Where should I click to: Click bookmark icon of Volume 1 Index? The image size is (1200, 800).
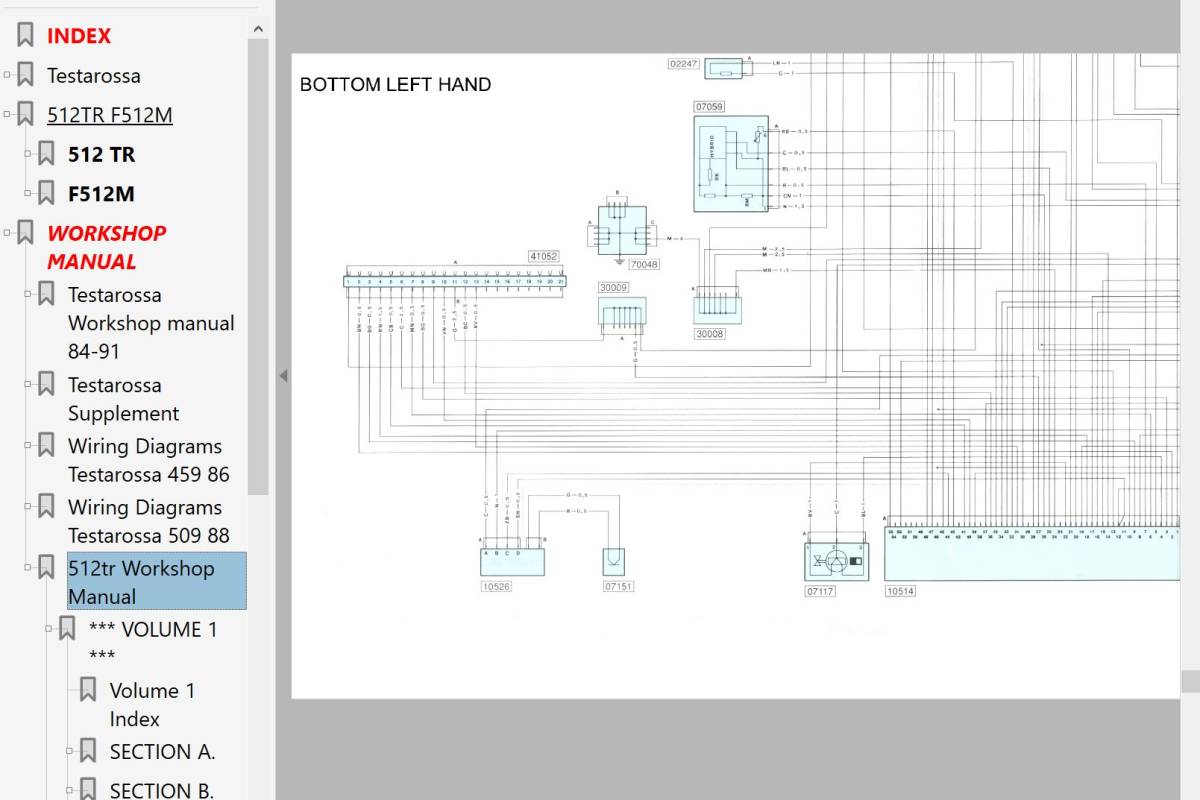[x=88, y=690]
